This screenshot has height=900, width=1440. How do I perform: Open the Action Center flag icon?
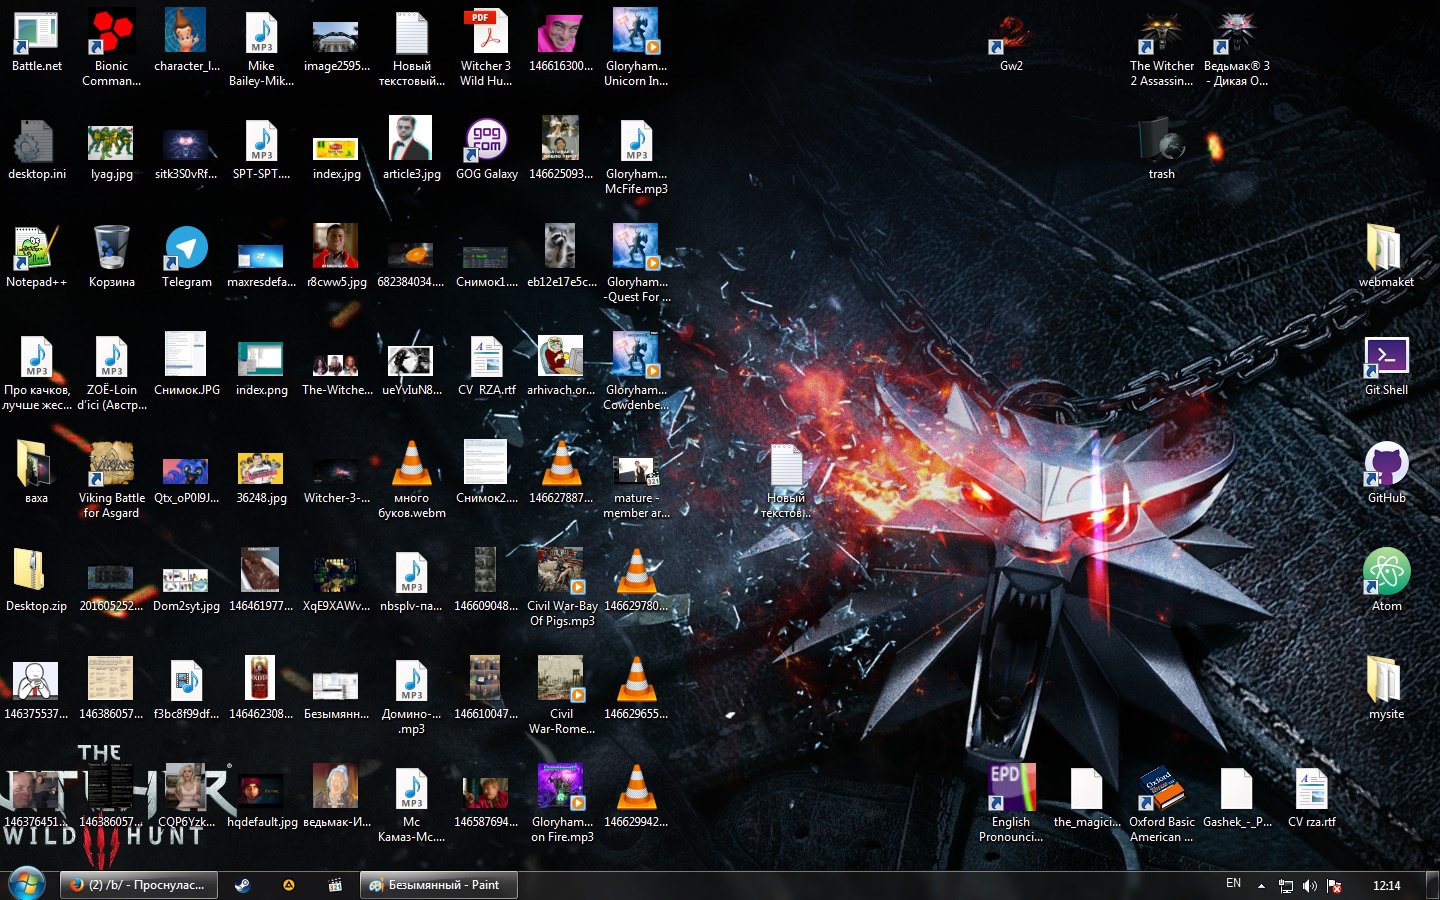(x=1334, y=885)
